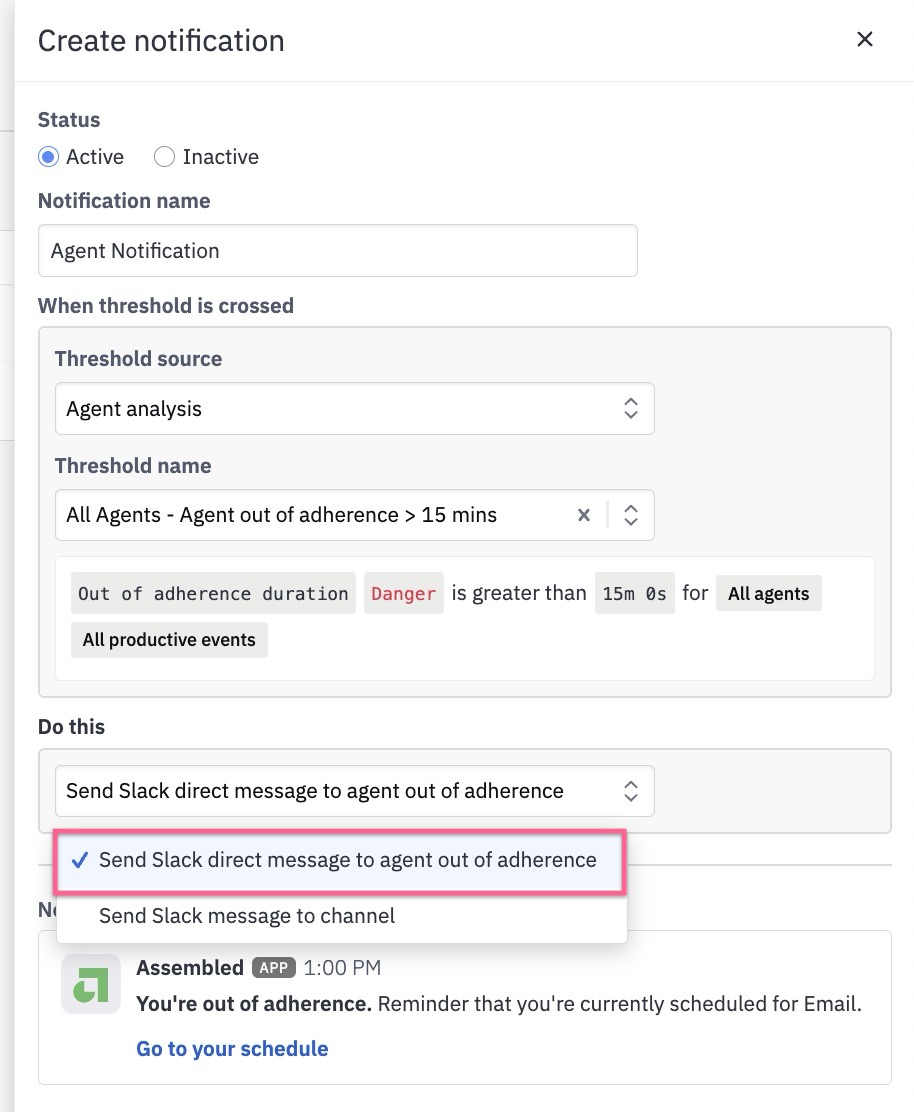This screenshot has width=914, height=1112.
Task: Clear the selected threshold name
Action: (584, 515)
